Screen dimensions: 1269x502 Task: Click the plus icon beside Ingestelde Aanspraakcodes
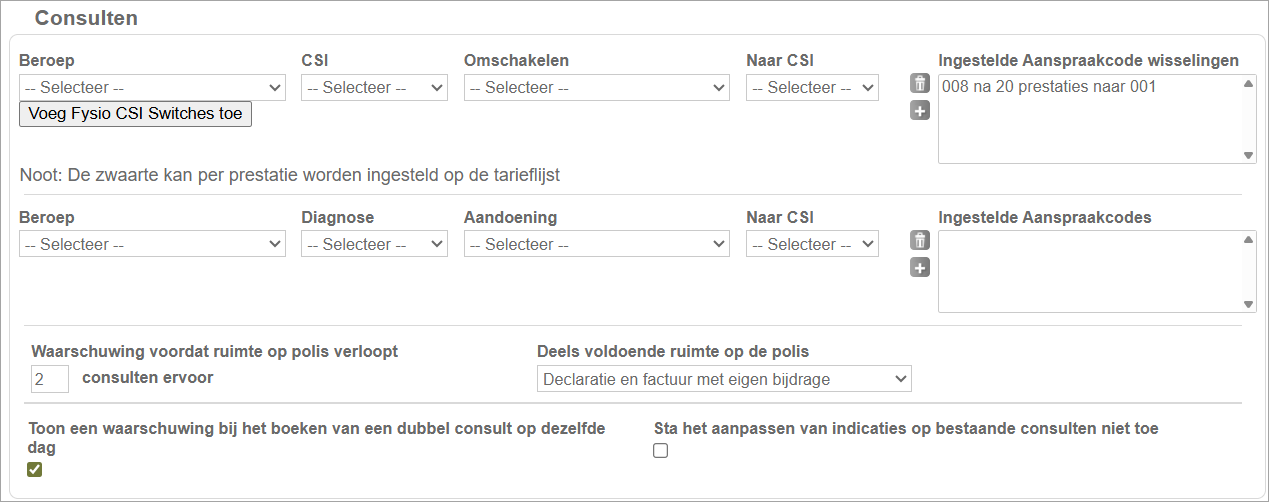[920, 267]
